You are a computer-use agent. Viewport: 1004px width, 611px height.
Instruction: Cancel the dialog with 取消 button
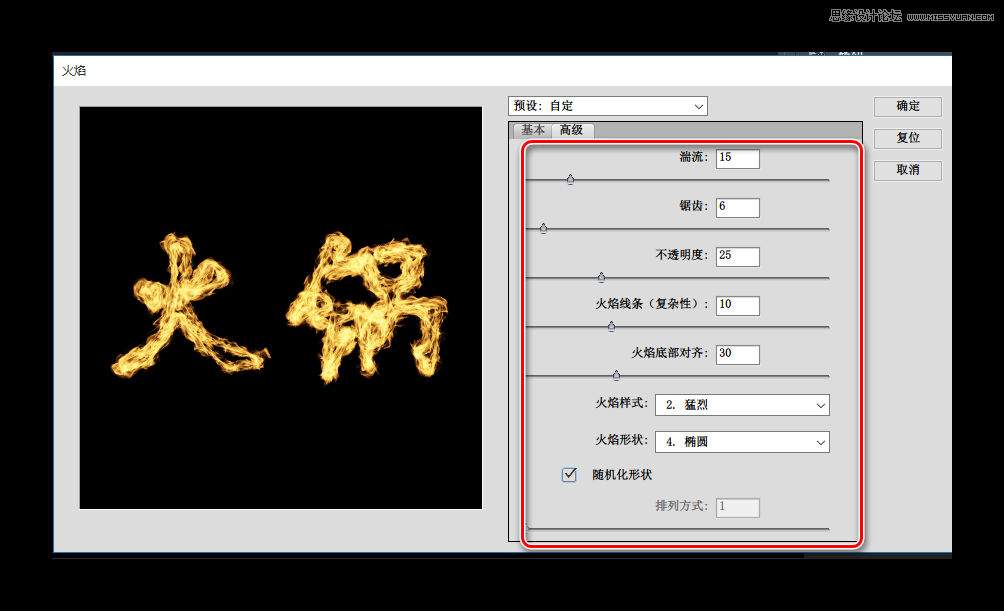coord(907,170)
